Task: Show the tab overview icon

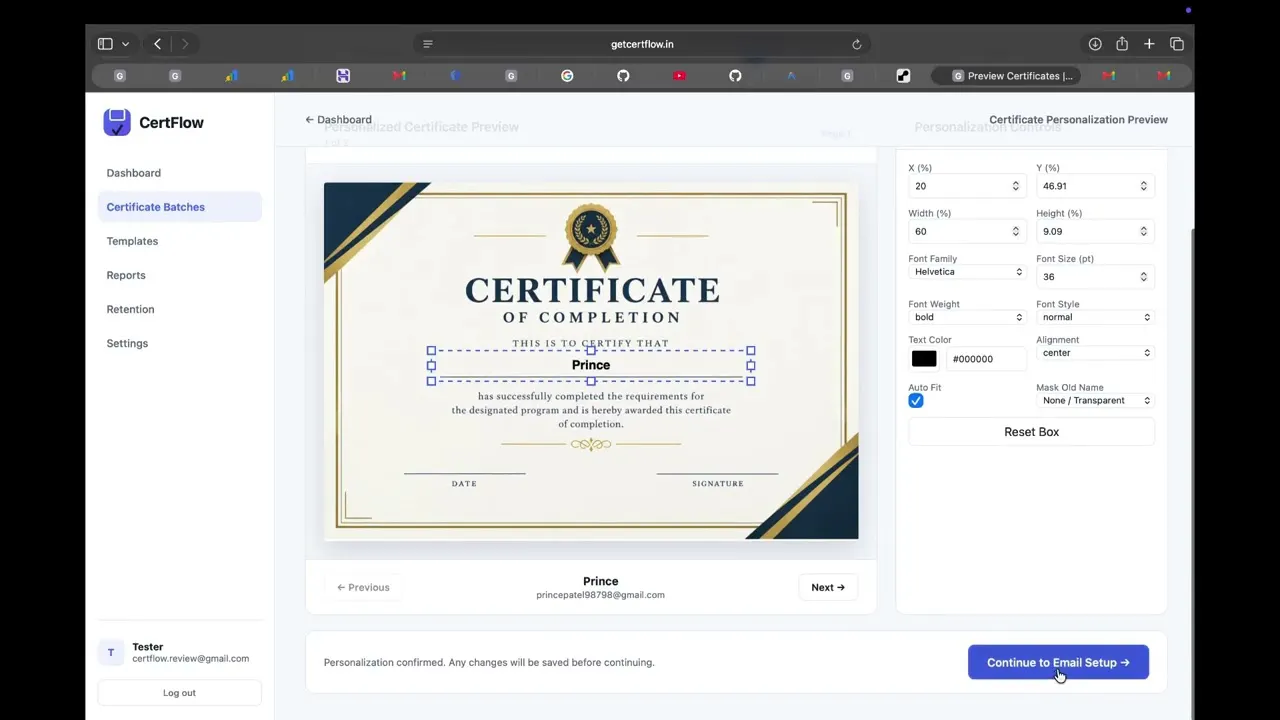Action: point(1177,44)
